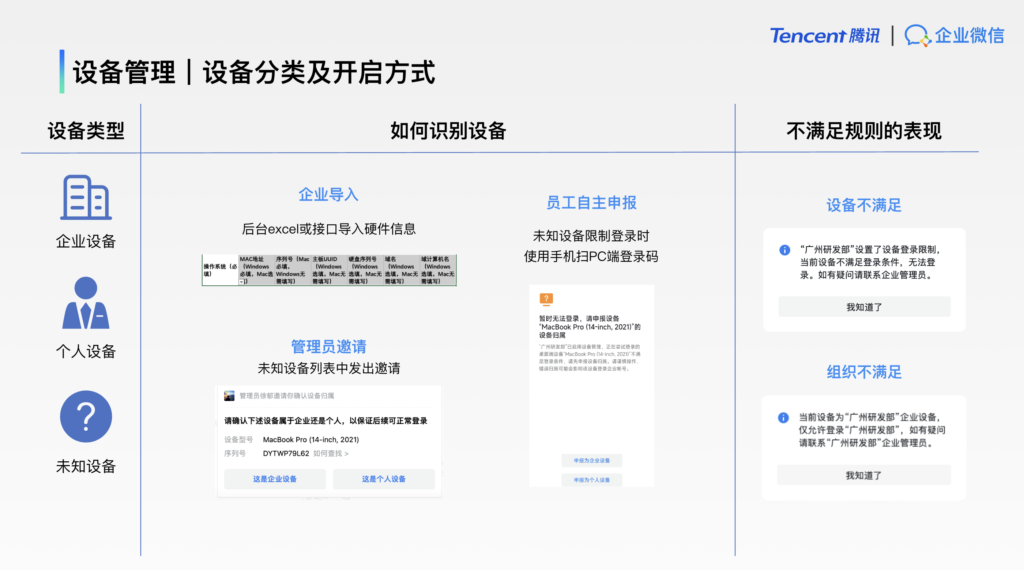Viewport: 1024px width, 570px height.
Task: Click 我知道了 button under 组织不满足
Action: pyautogui.click(x=863, y=475)
